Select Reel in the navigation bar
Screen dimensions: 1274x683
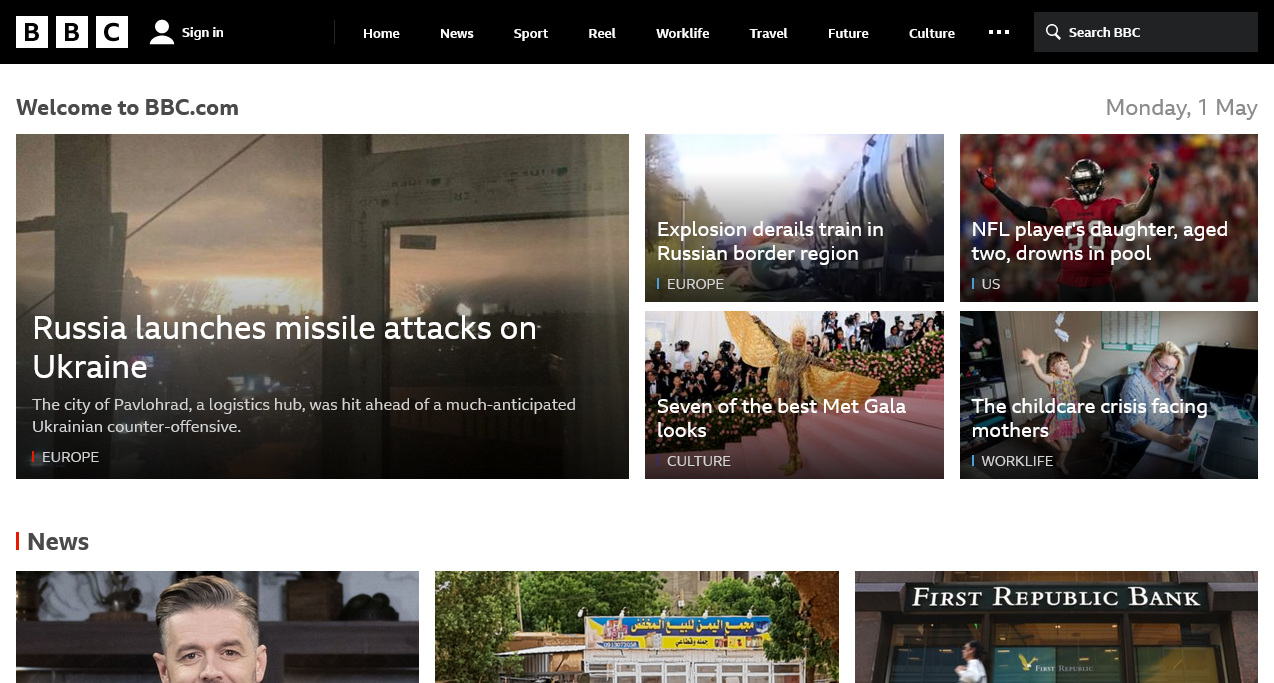pos(602,33)
